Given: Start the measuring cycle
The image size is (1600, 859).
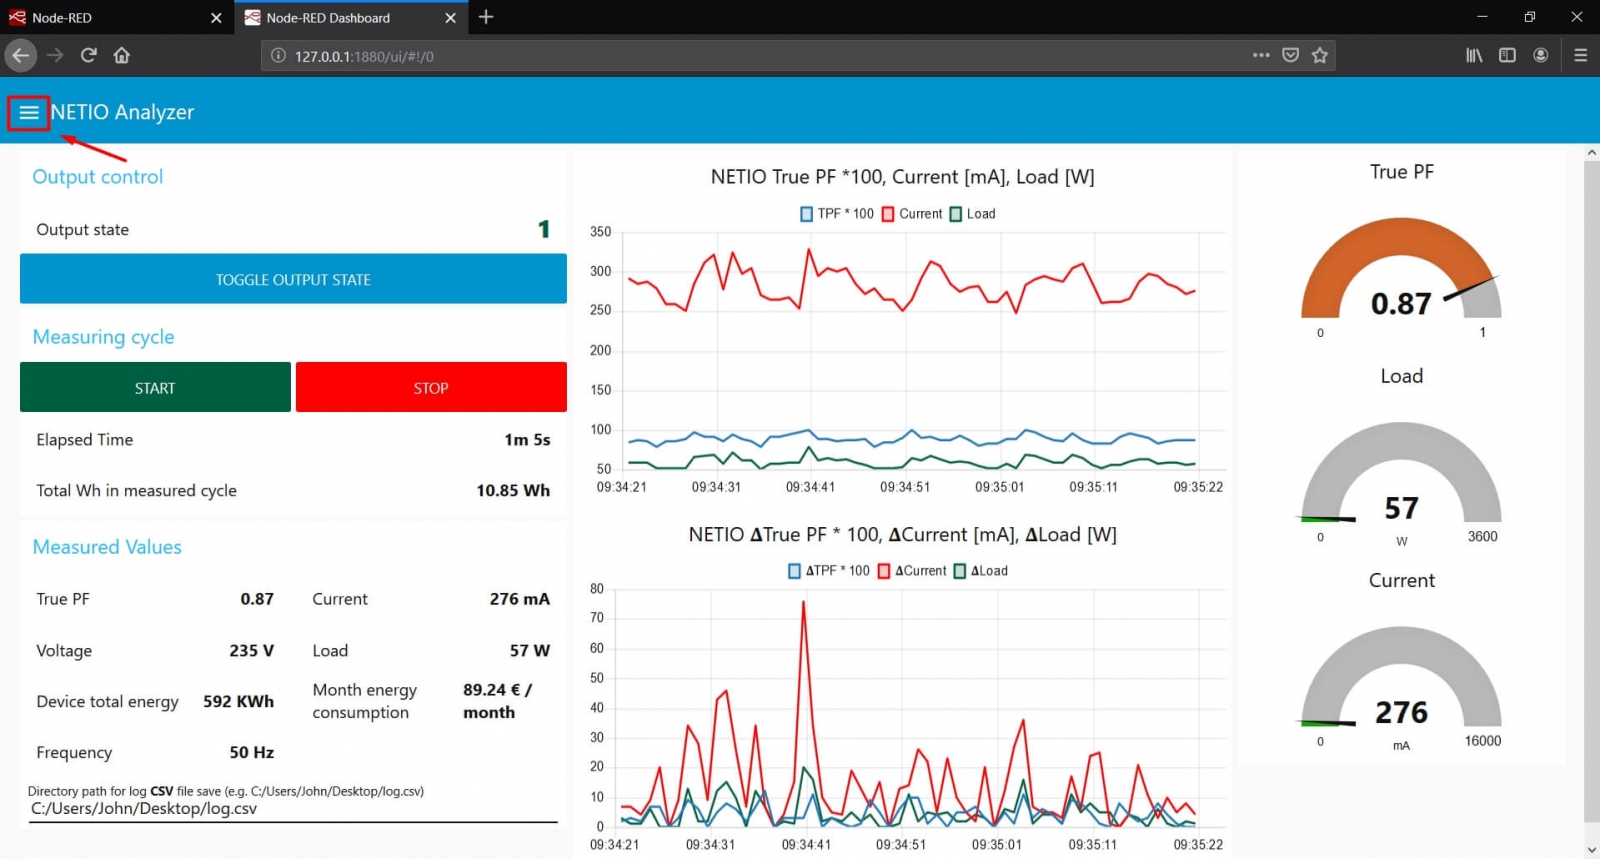Looking at the screenshot, I should (x=155, y=387).
